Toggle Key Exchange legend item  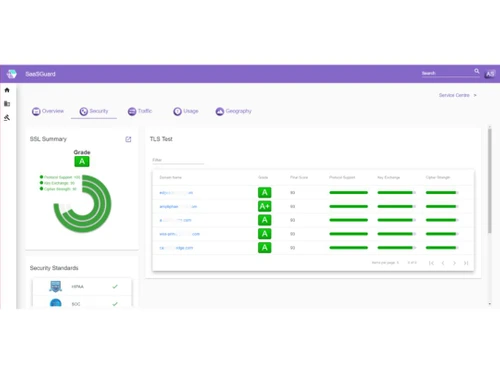[x=57, y=183]
